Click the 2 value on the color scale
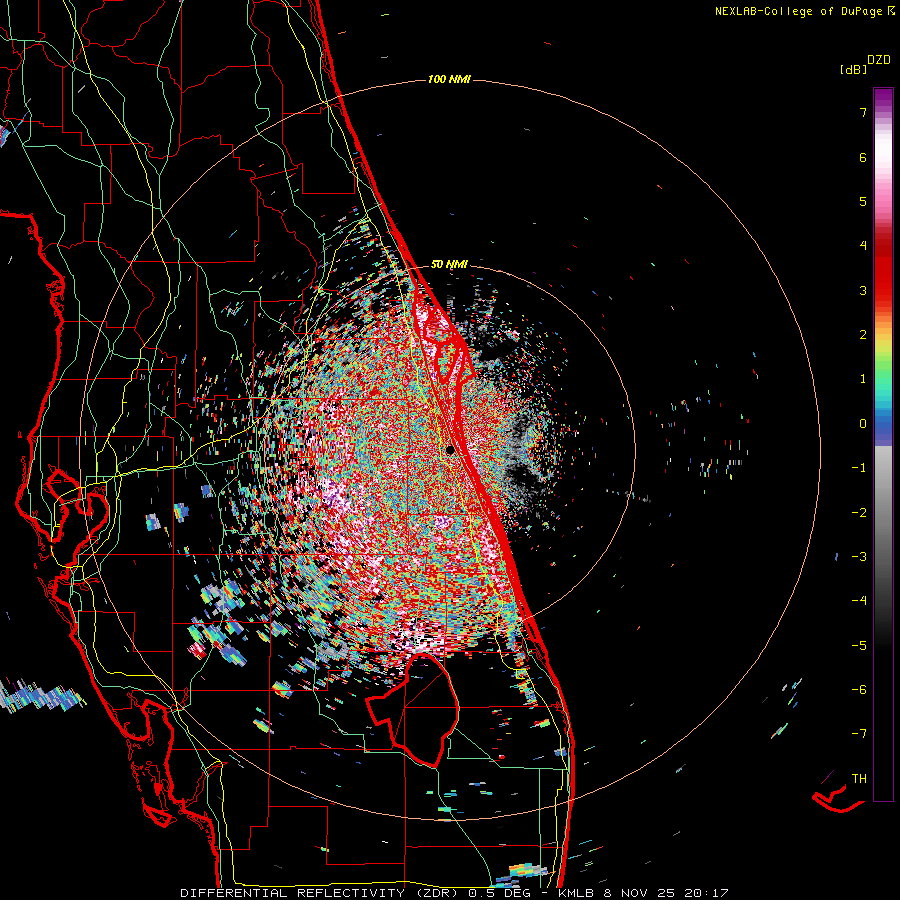 [x=863, y=335]
